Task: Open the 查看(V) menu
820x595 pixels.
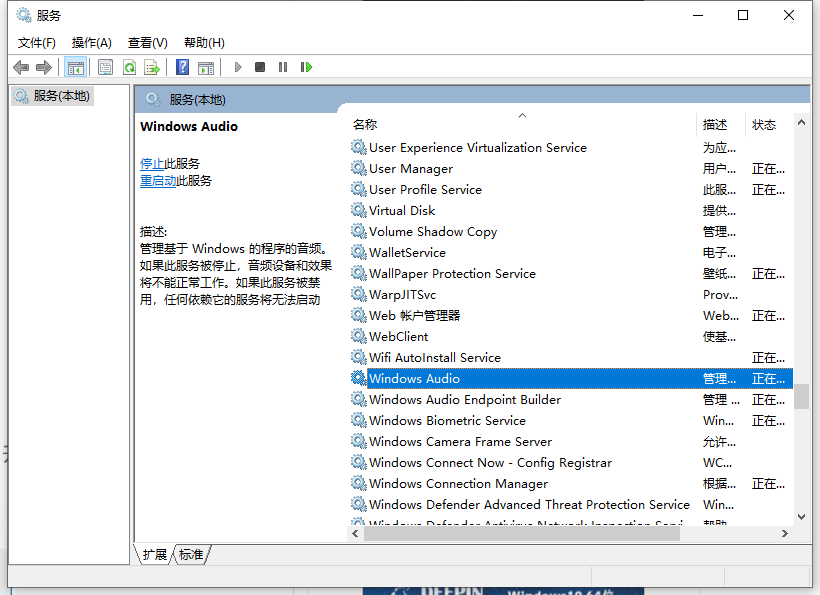Action: click(147, 42)
